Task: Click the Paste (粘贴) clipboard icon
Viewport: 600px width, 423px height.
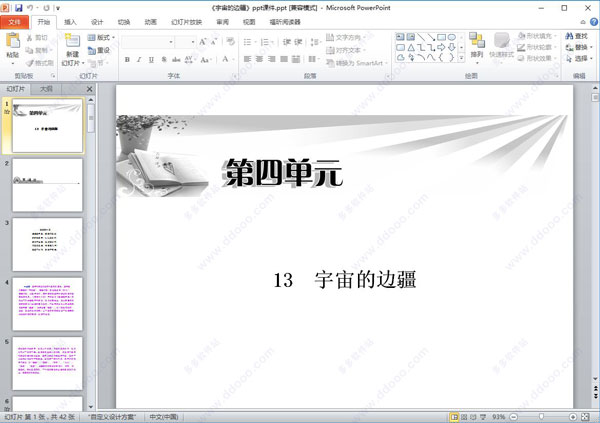Action: coord(13,40)
